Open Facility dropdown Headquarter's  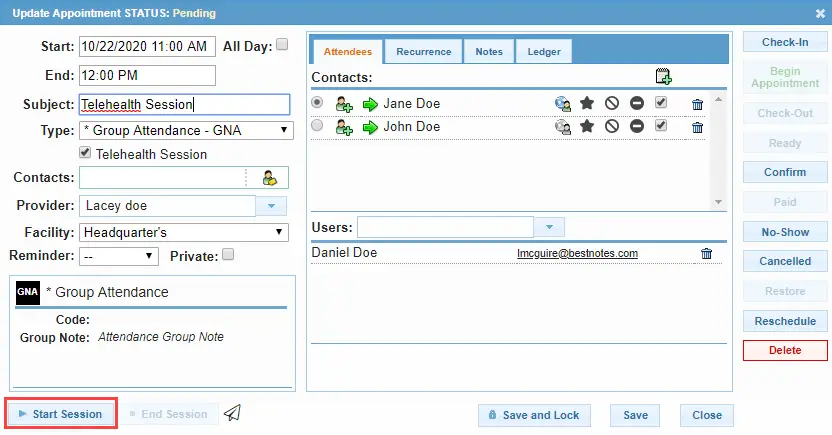point(184,232)
